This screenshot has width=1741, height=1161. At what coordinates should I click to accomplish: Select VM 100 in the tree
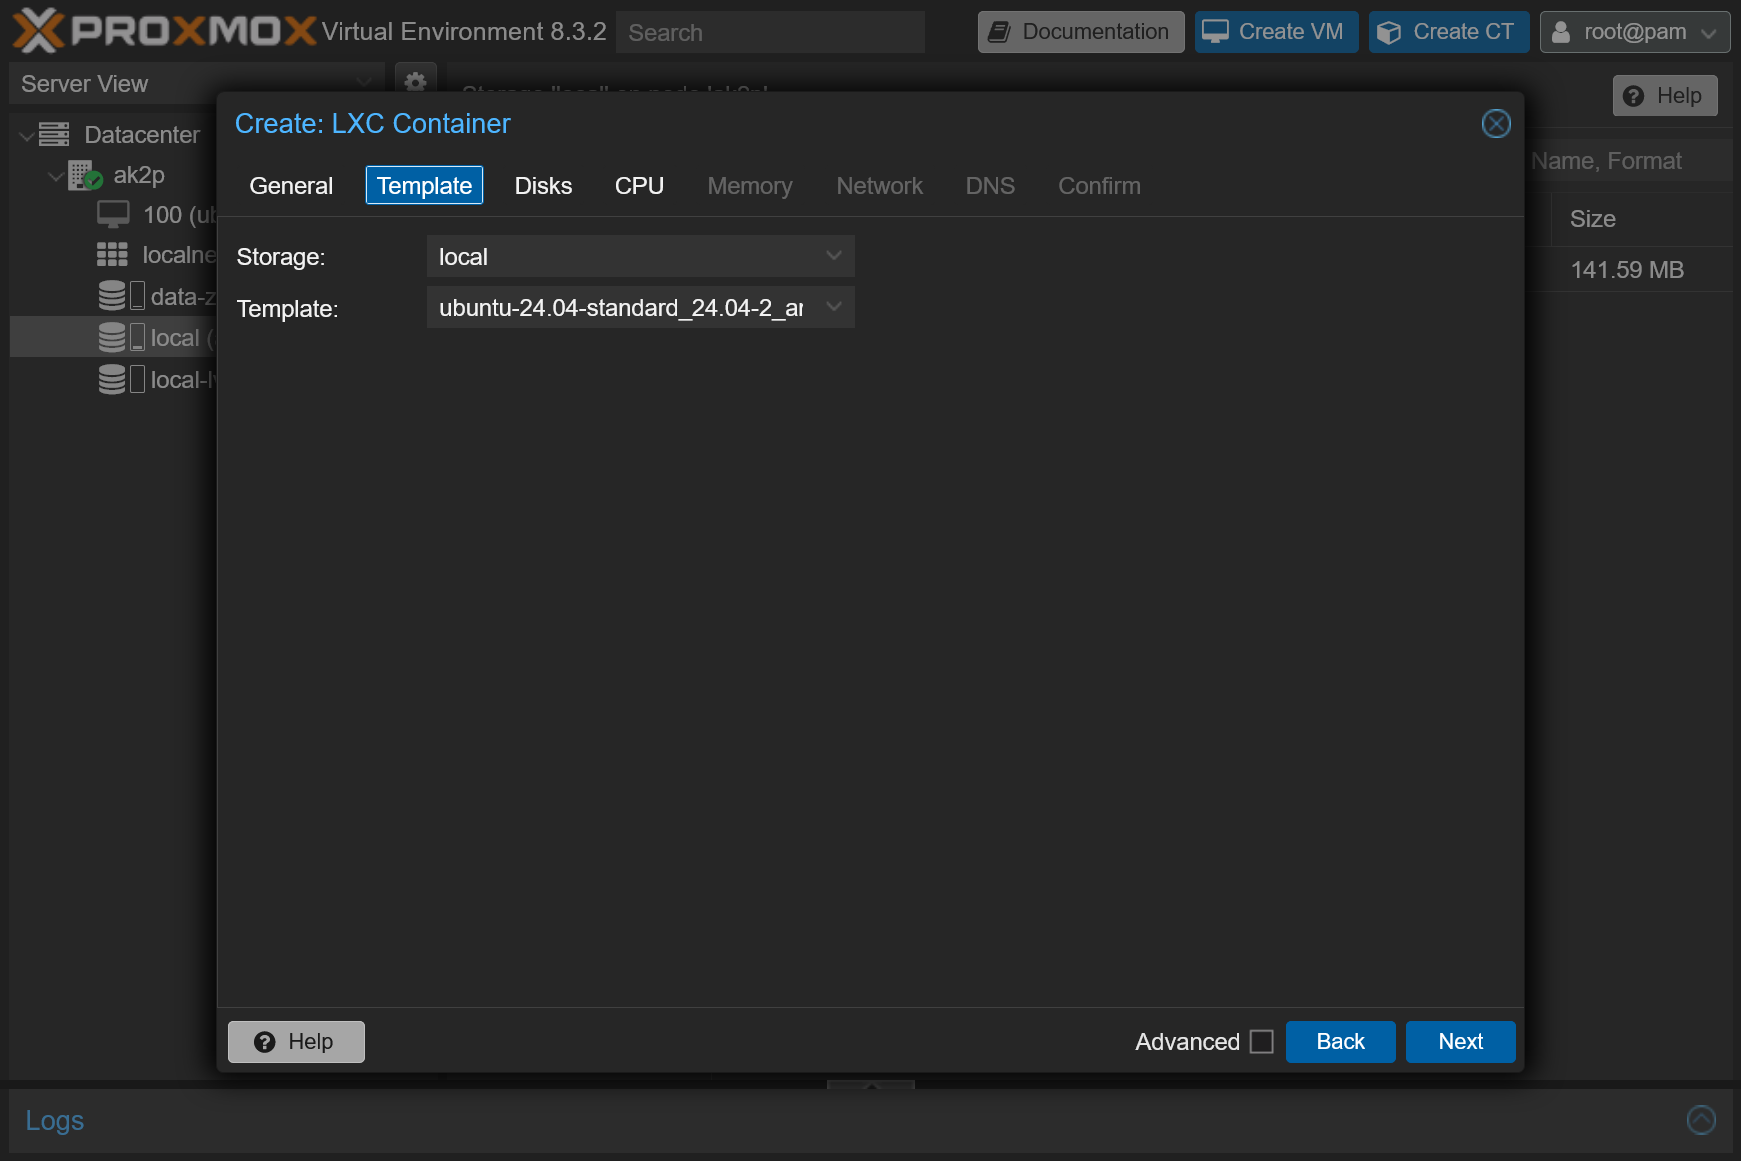[179, 215]
